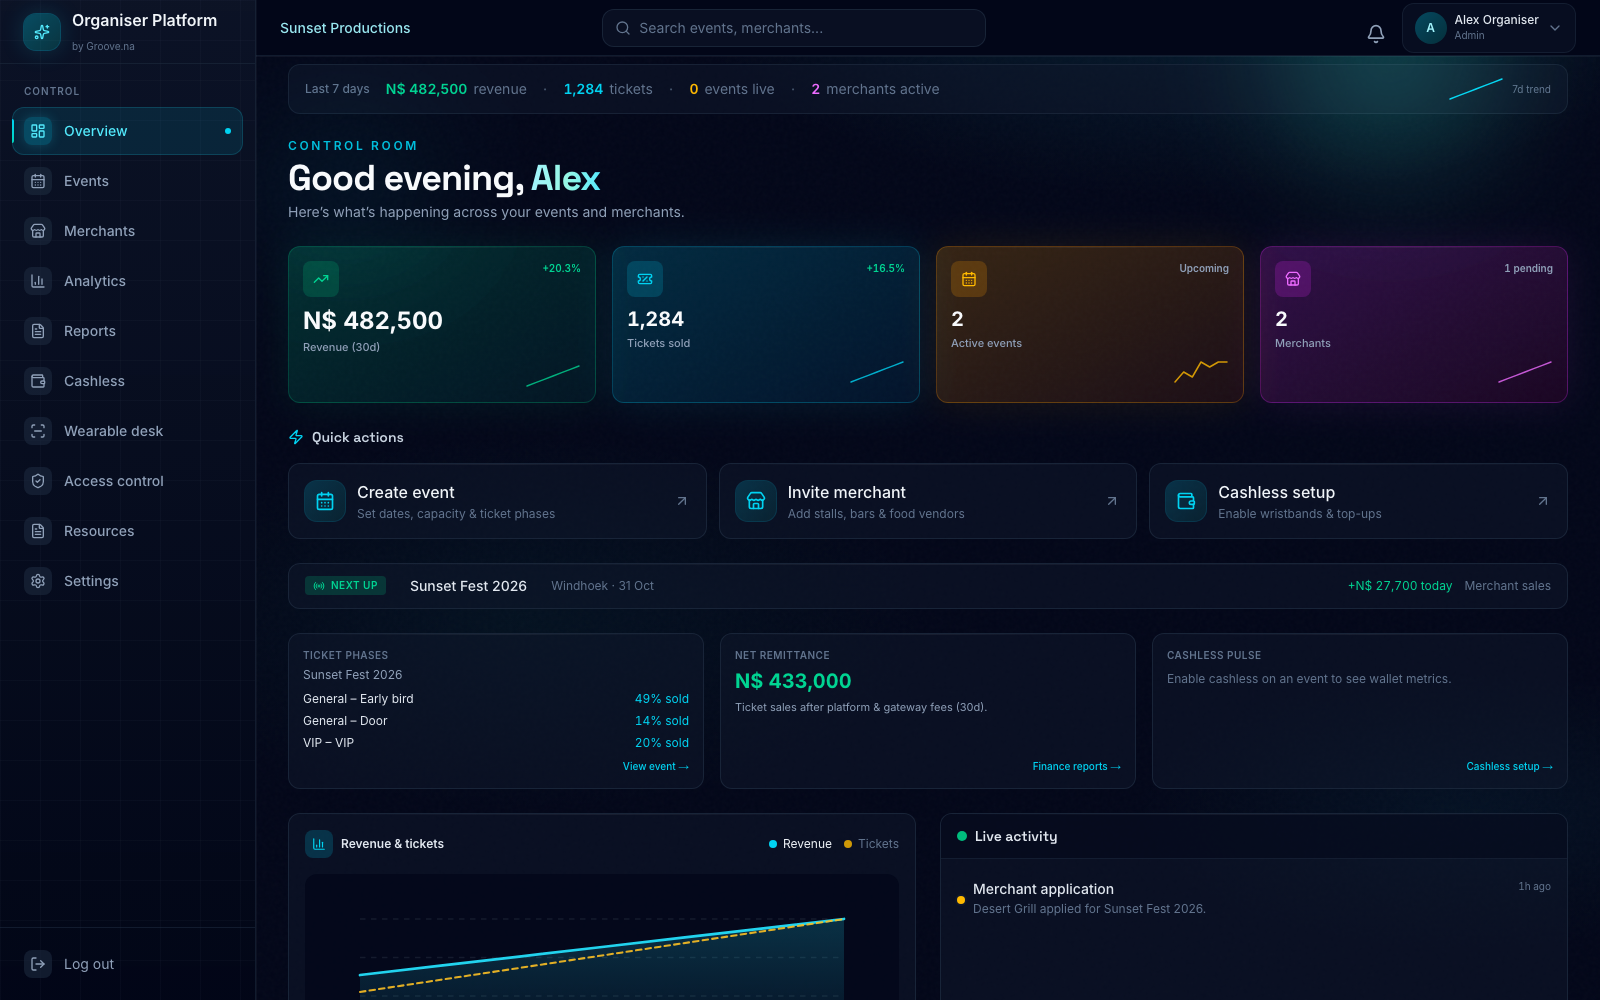Screen dimensions: 1600x1000
Task: Open the Events menu item
Action: click(127, 181)
